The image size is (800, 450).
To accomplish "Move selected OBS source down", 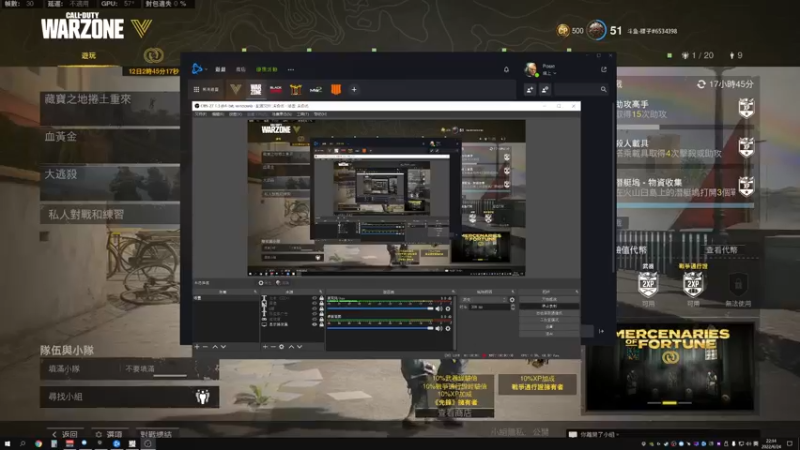I will coord(299,347).
